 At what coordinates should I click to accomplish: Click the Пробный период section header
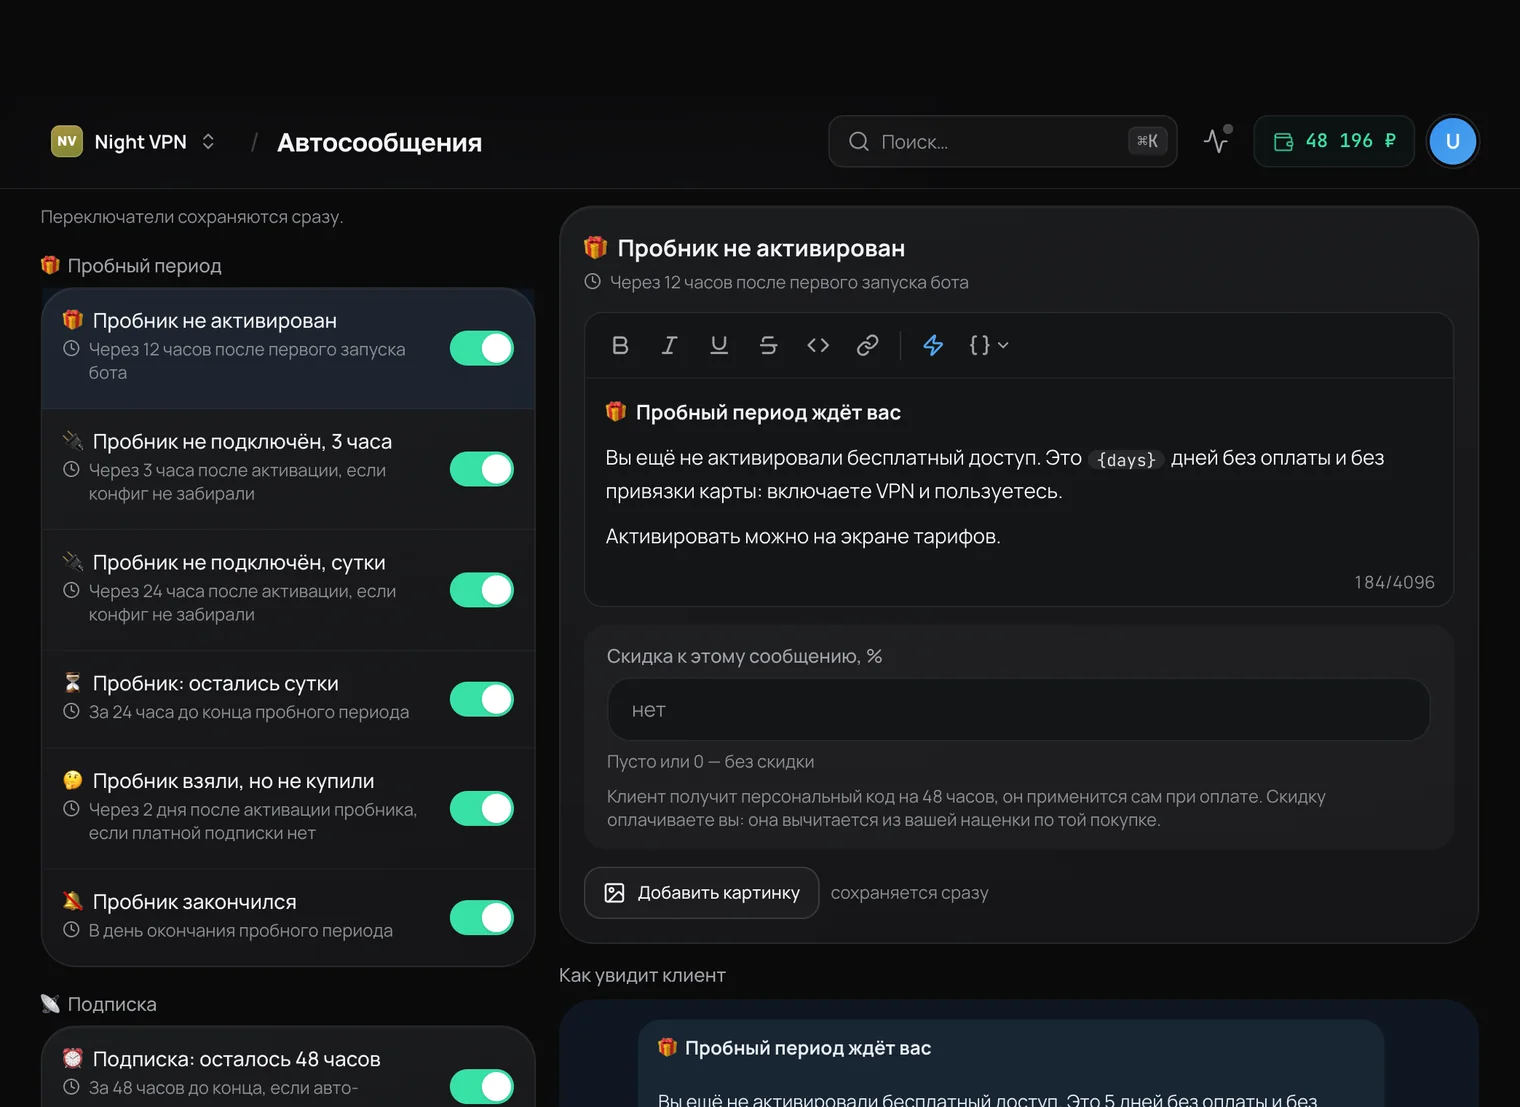tap(131, 266)
